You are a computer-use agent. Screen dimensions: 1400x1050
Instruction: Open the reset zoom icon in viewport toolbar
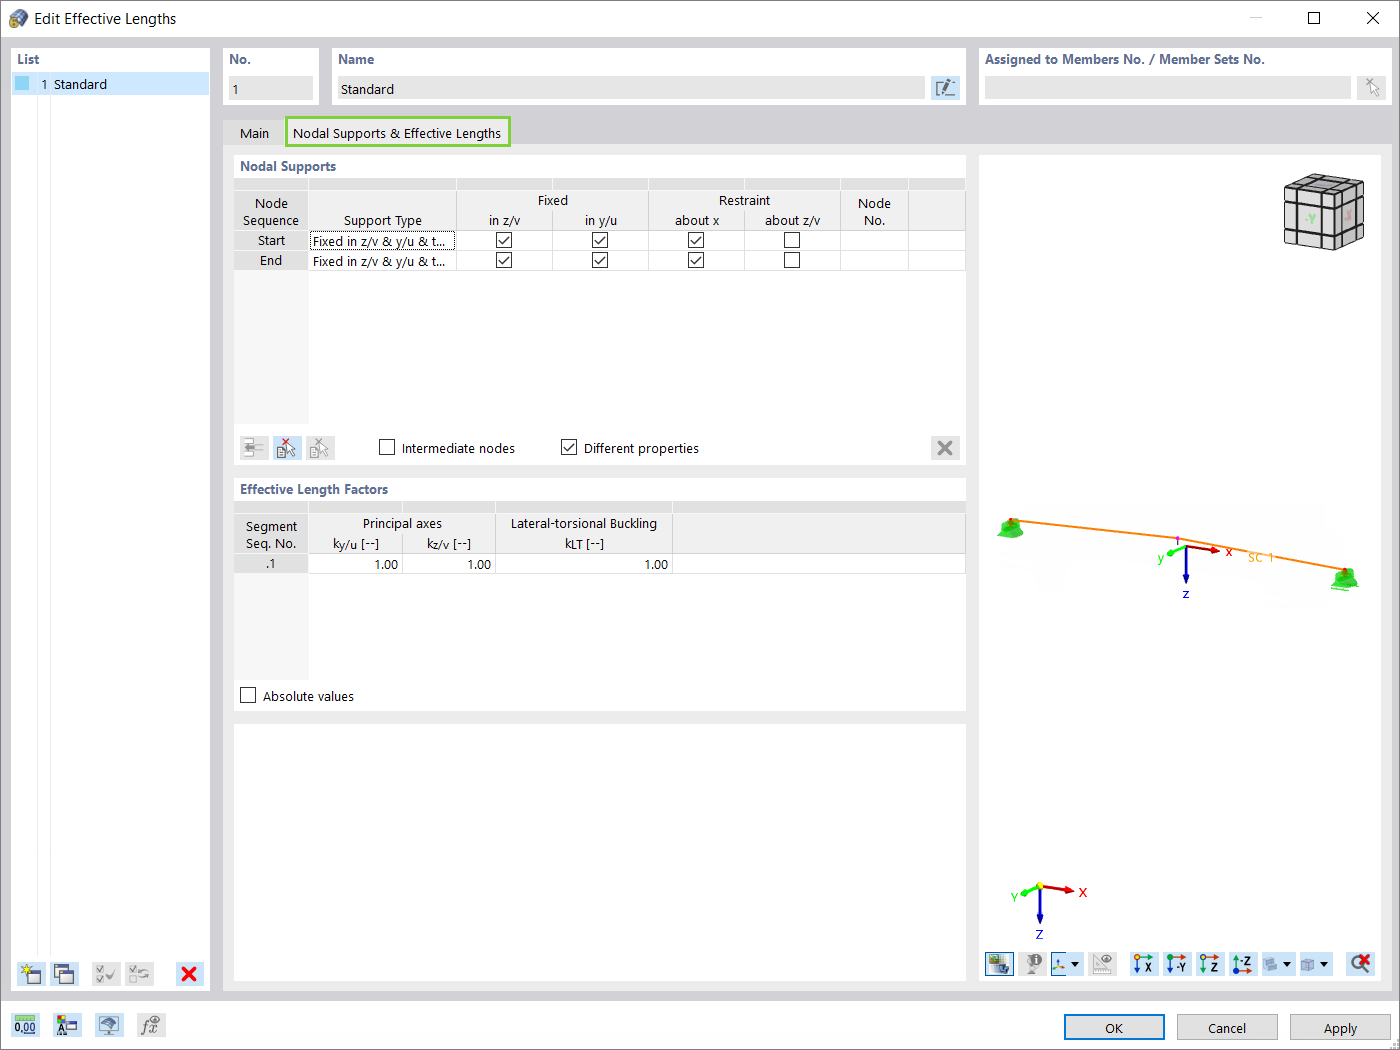[1359, 963]
